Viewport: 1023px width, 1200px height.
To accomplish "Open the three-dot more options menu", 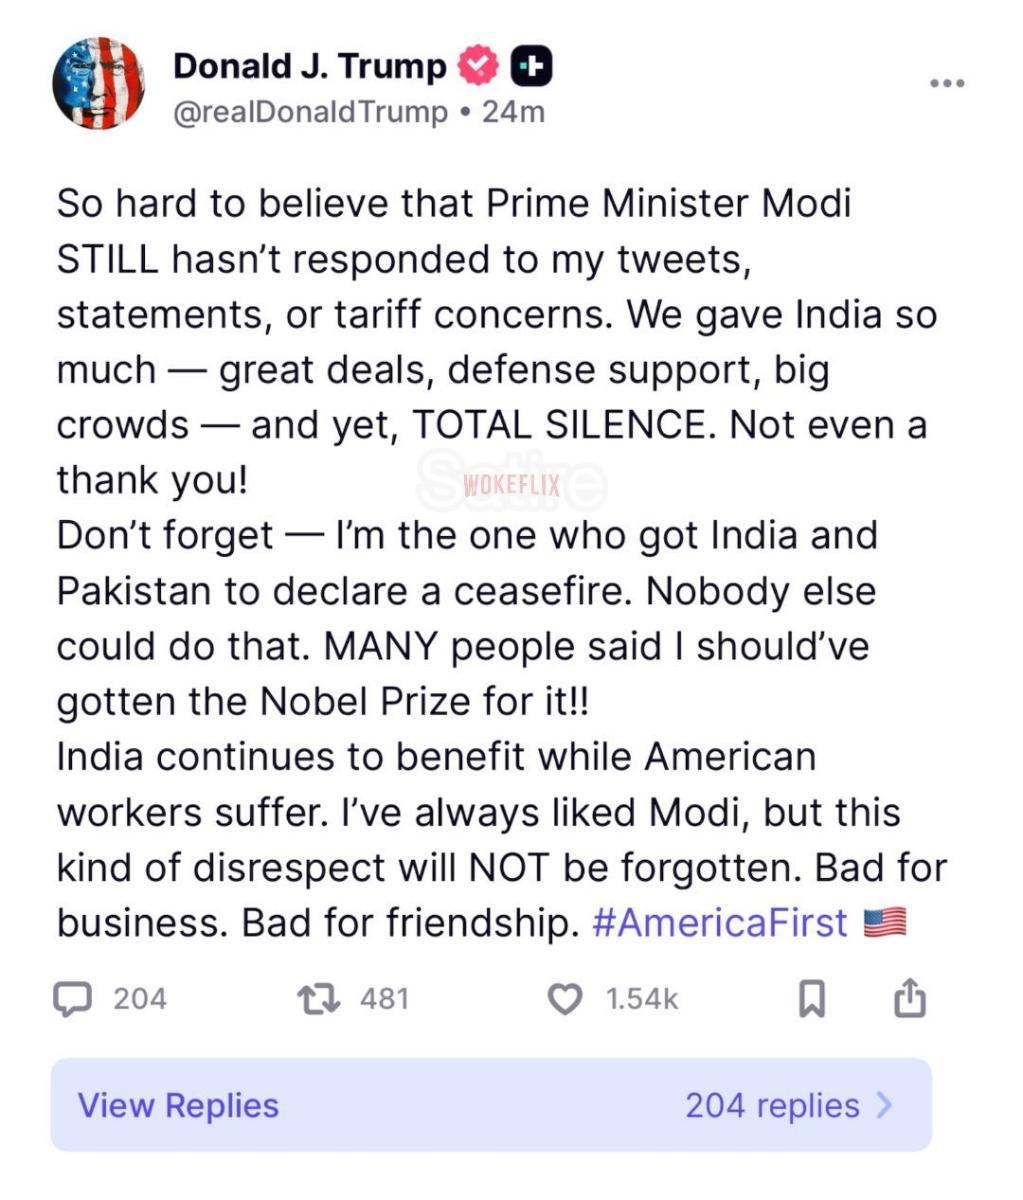I will [947, 83].
